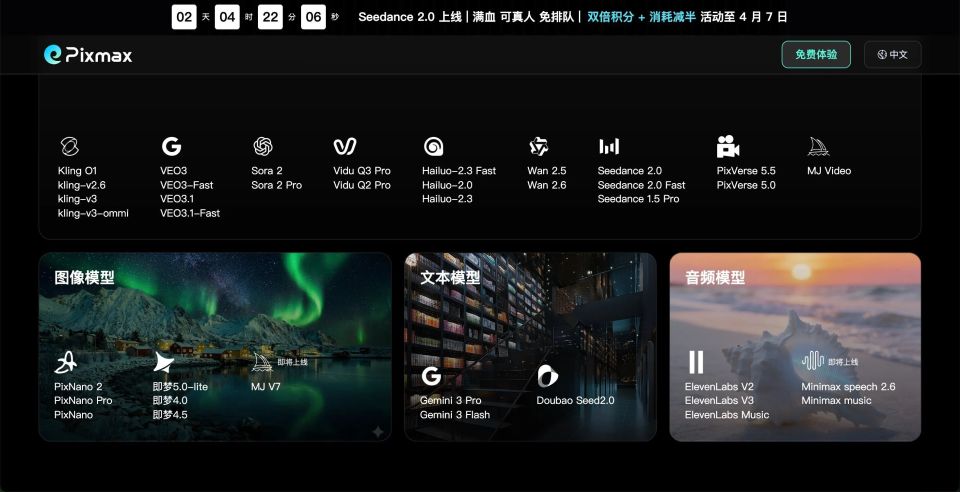Select the Minimax music model
Viewport: 960px width, 492px height.
coord(836,400)
